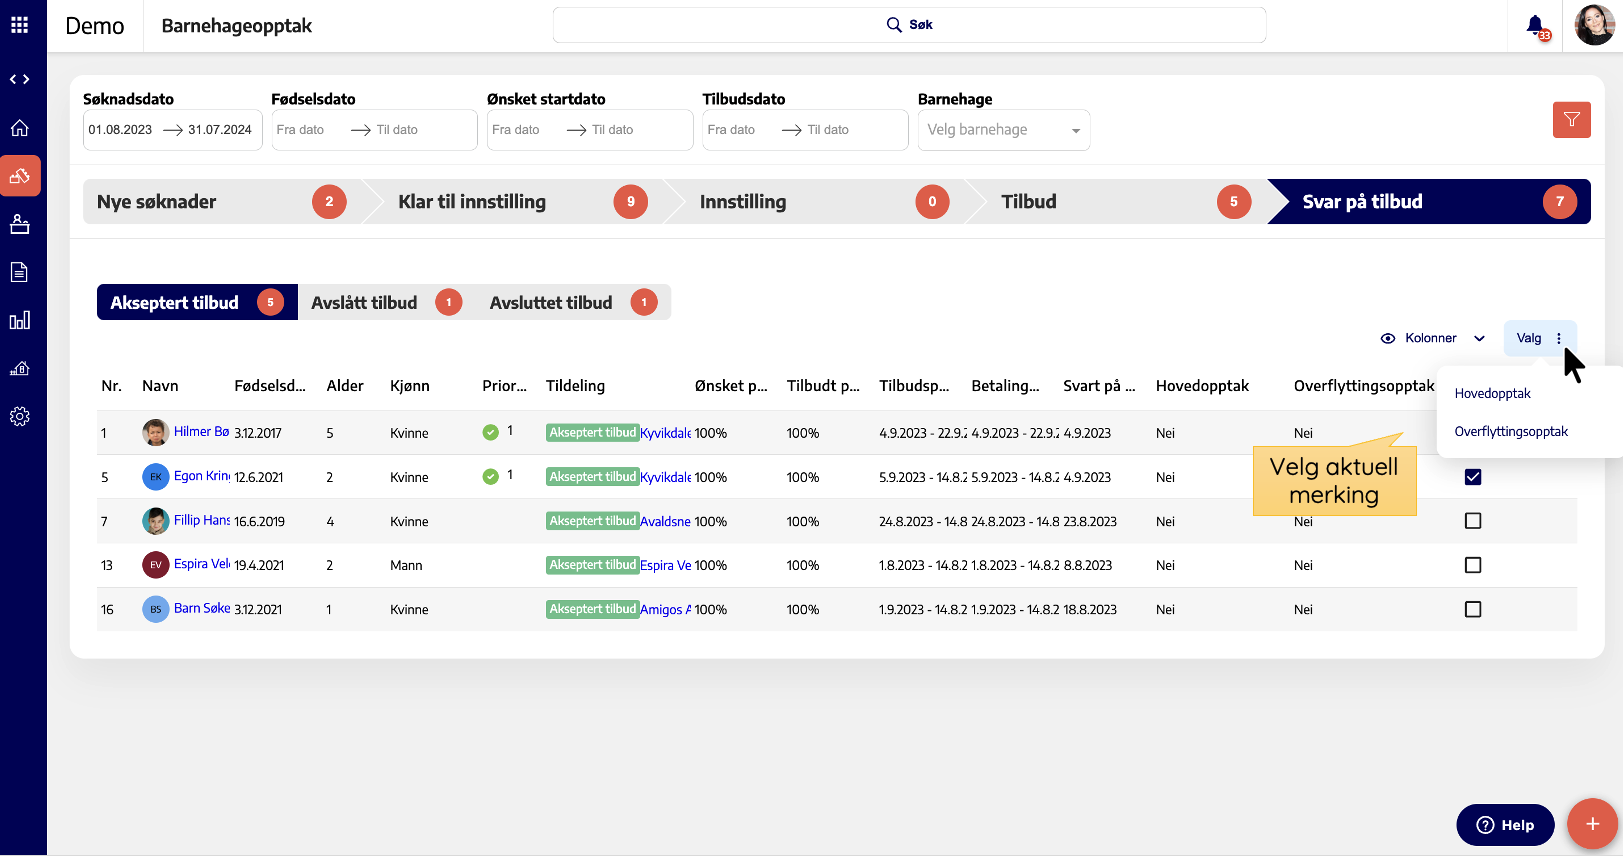
Task: Go to the Svar på tilbud step
Action: click(1430, 202)
